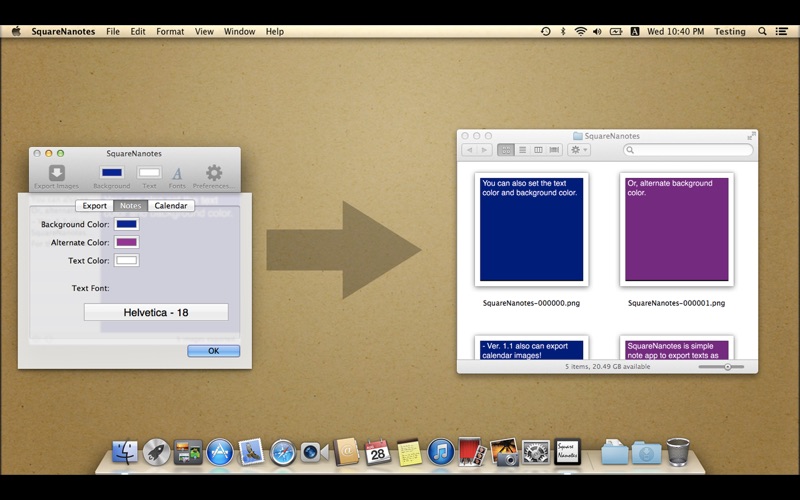The height and width of the screenshot is (500, 800).
Task: Switch Finder to Cover Flow view
Action: click(x=555, y=150)
